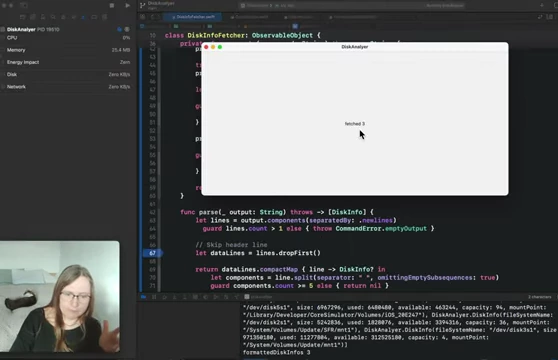
Task: Click the gray gauge icon beside DiskAnalyer process
Action: [127, 30]
